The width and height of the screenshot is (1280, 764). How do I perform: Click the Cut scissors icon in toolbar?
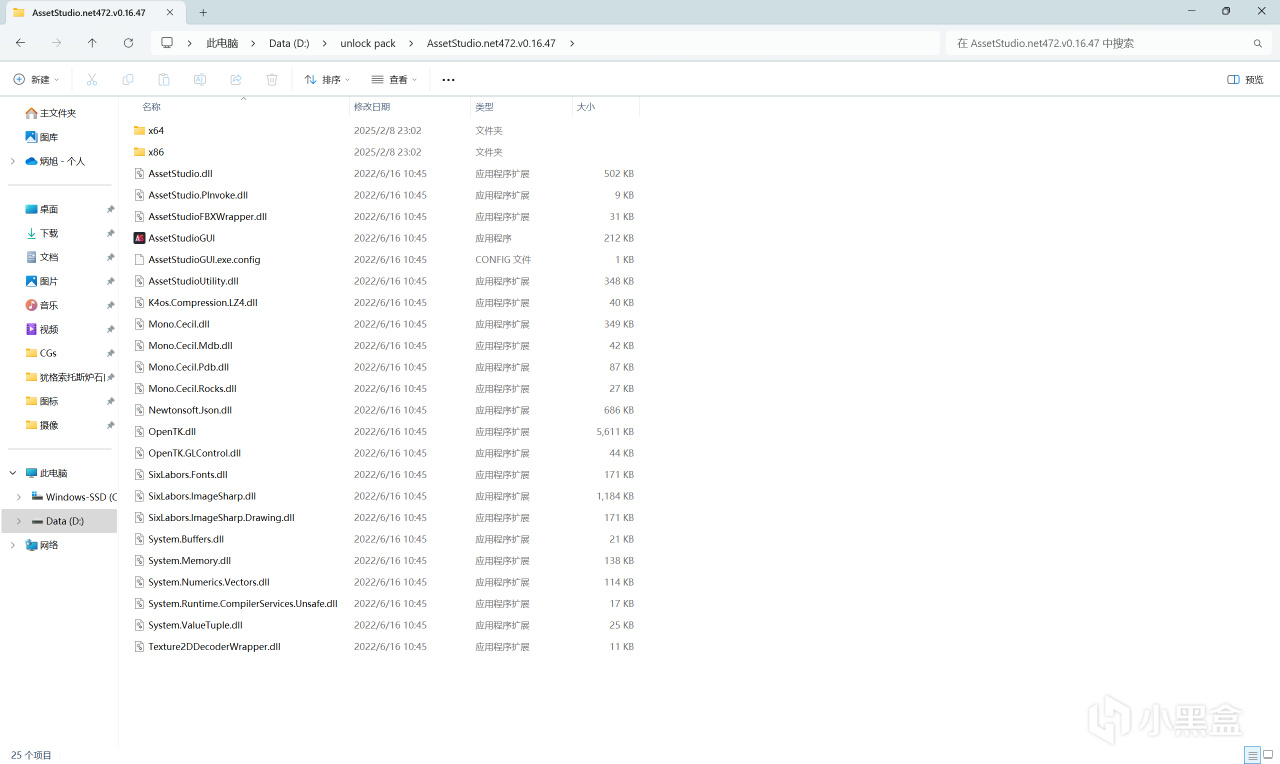point(92,79)
